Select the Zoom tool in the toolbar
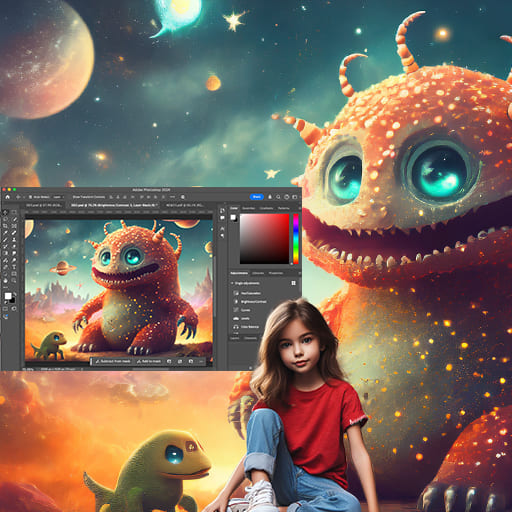The height and width of the screenshot is (512, 512). tap(14, 281)
